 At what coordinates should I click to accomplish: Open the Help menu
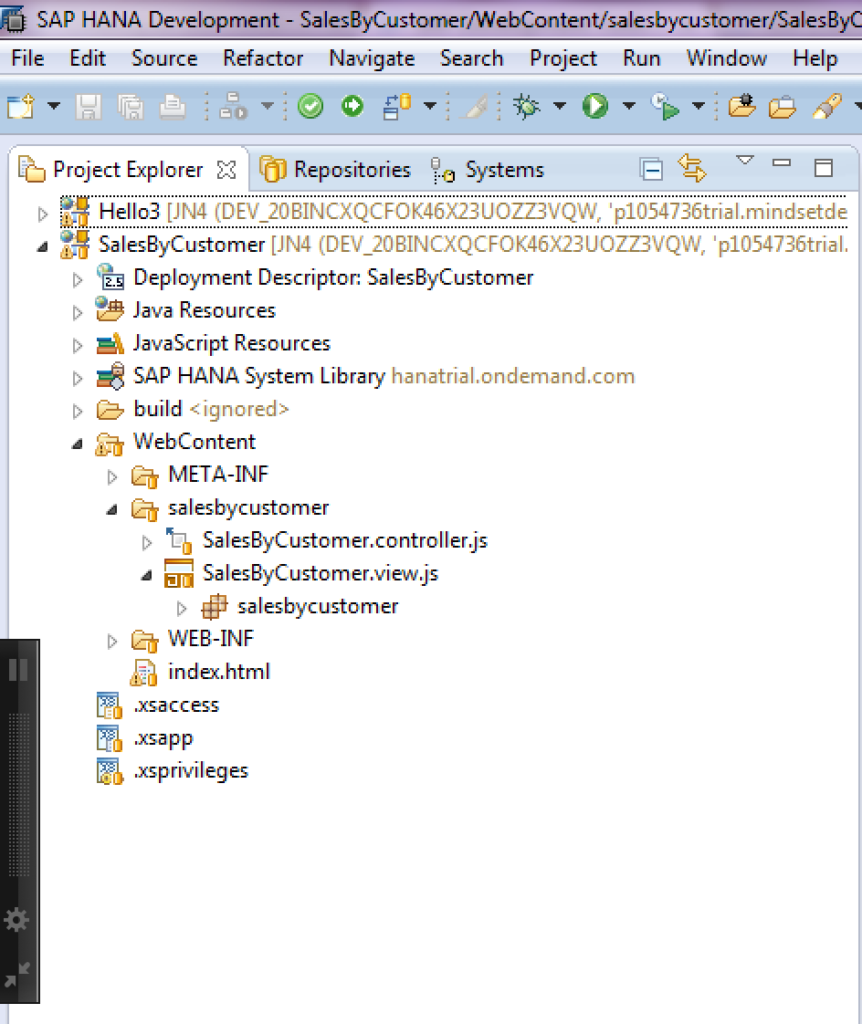(x=815, y=59)
